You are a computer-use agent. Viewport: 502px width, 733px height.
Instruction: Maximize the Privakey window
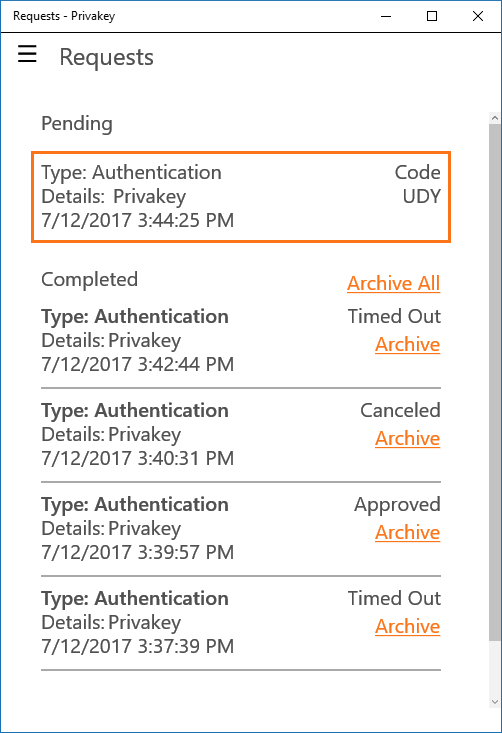(x=432, y=16)
